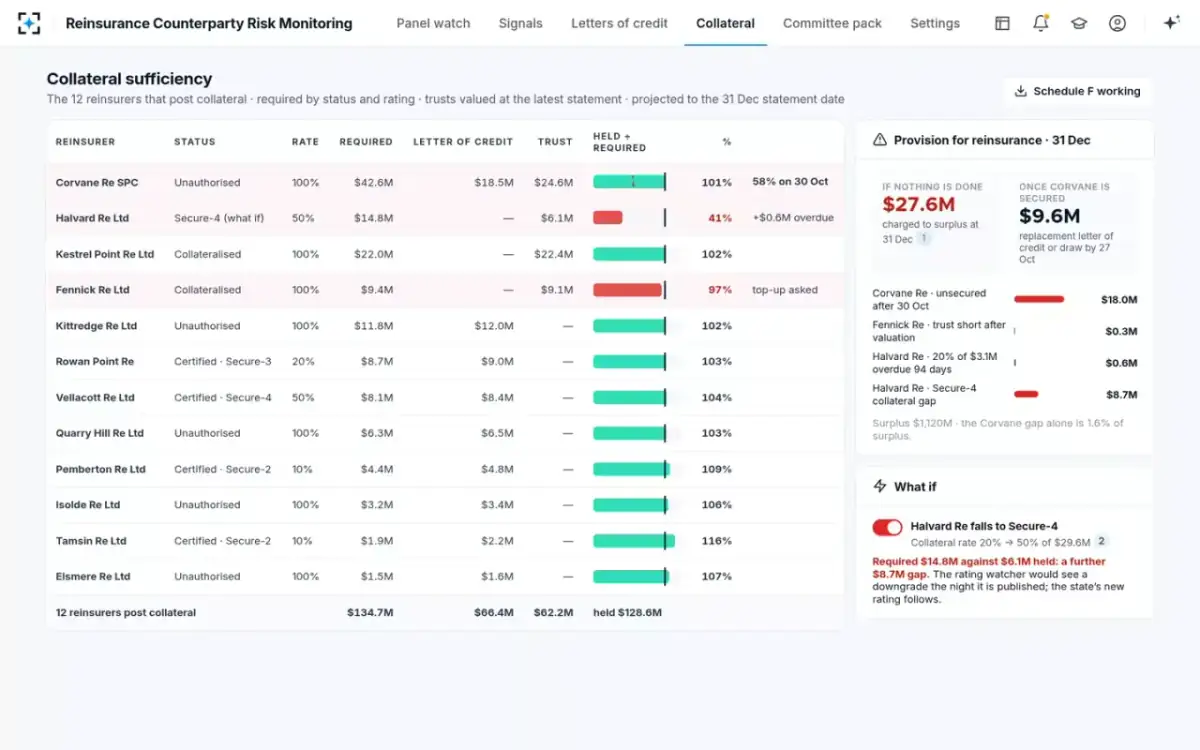Screen dimensions: 1200x750
Task: Click the Status column header
Action: pyautogui.click(x=194, y=142)
